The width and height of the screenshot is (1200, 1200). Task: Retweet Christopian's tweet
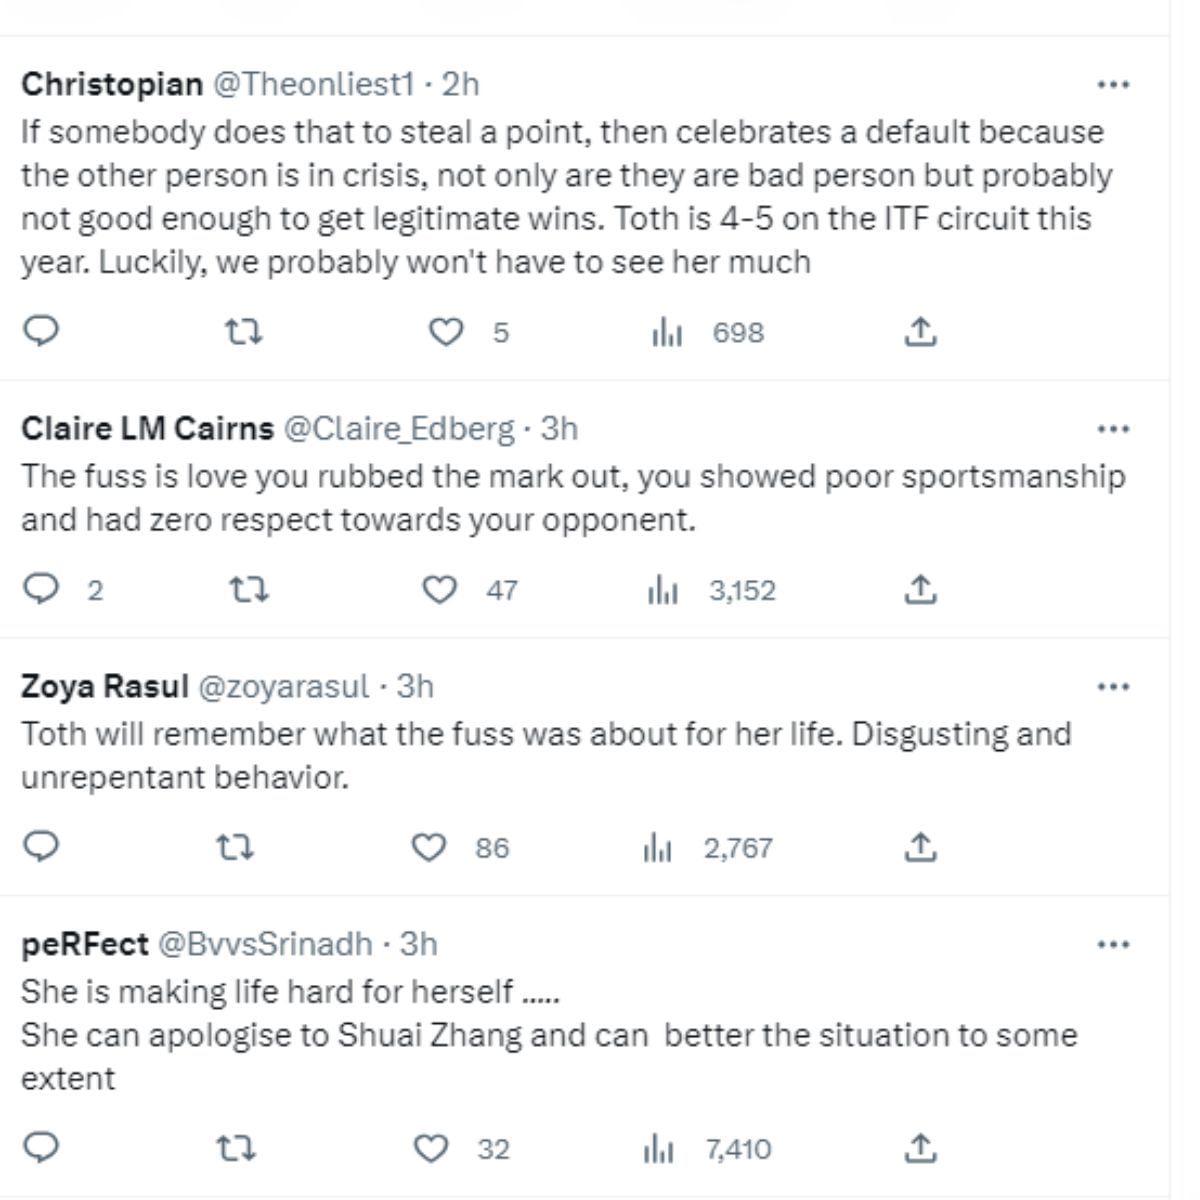(x=243, y=331)
